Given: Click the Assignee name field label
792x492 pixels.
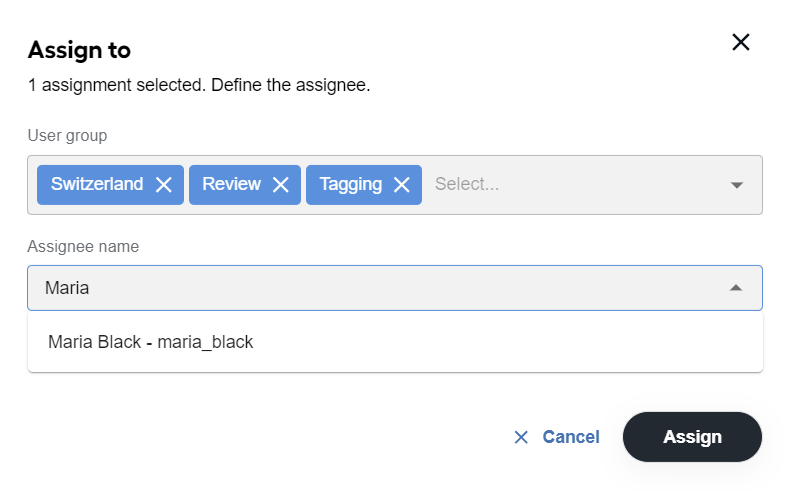Looking at the screenshot, I should [83, 247].
